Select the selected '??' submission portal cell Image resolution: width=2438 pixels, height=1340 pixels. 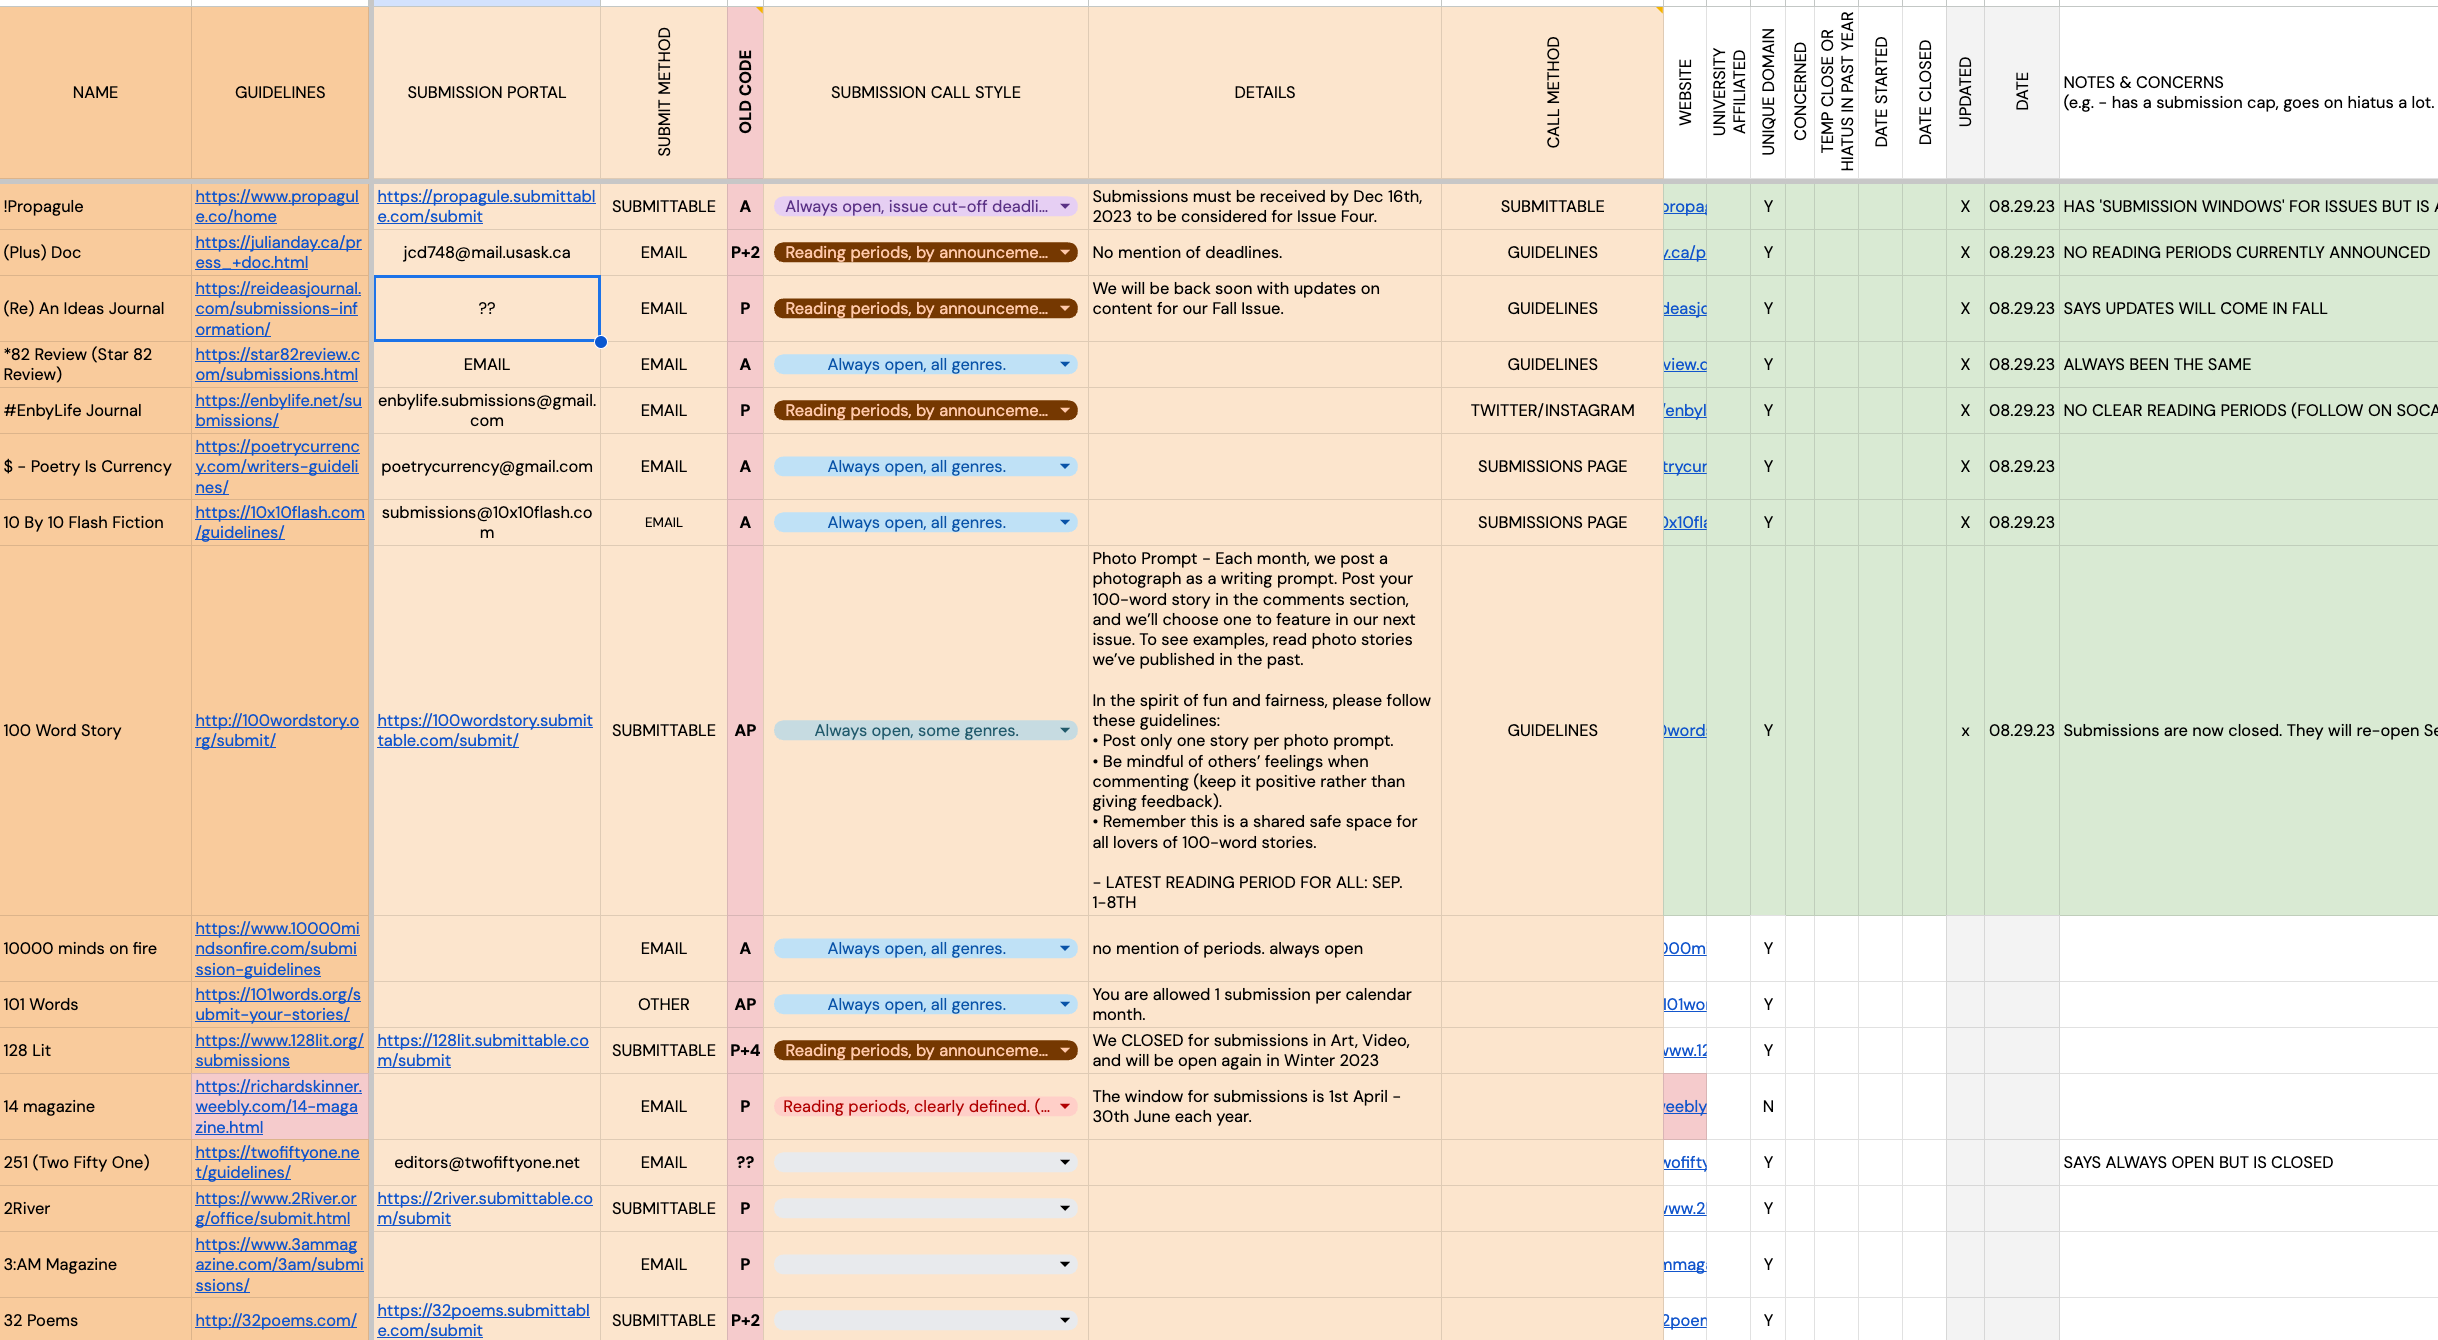coord(487,308)
